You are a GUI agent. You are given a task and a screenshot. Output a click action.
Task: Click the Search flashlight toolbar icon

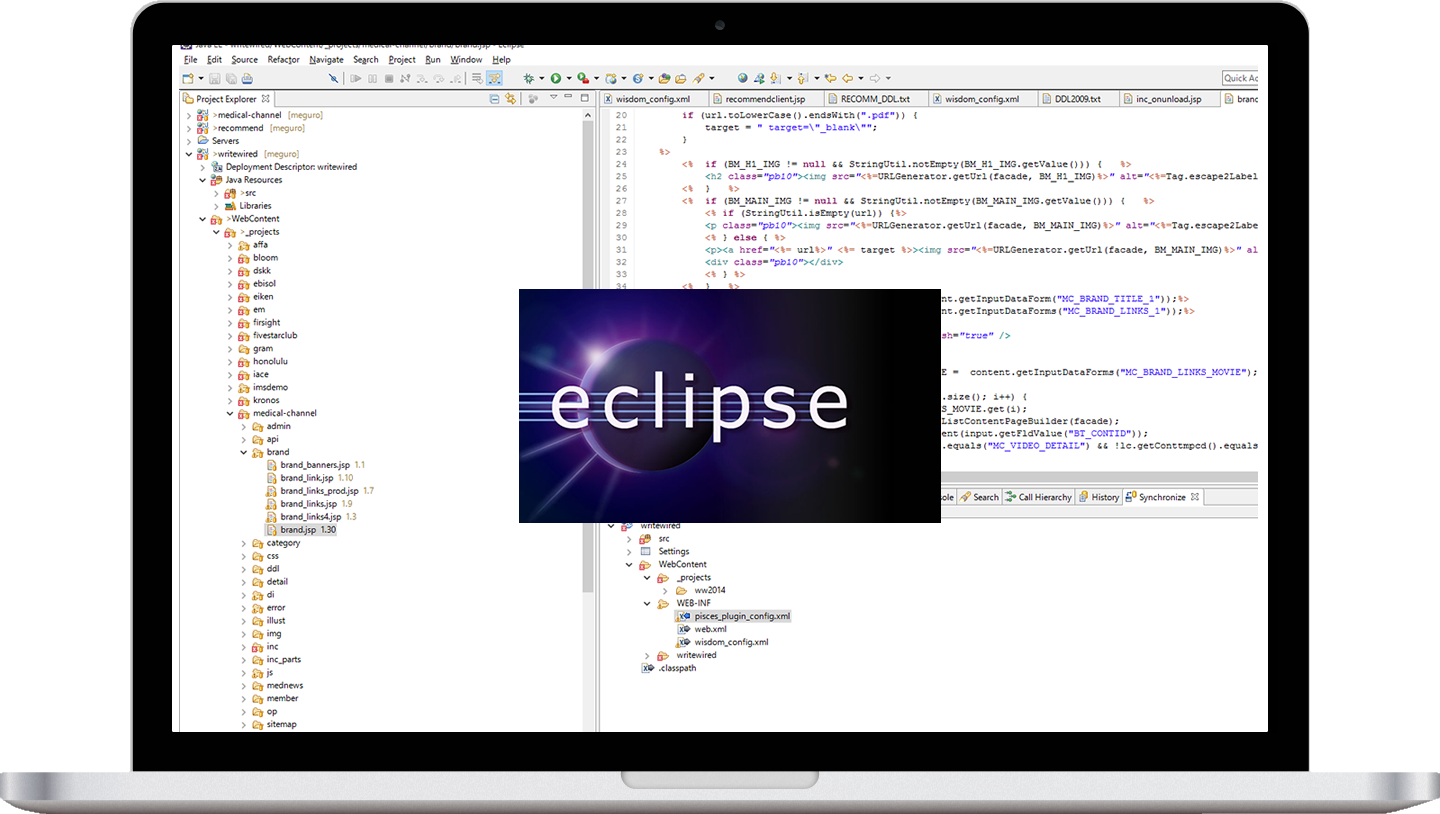coord(698,78)
